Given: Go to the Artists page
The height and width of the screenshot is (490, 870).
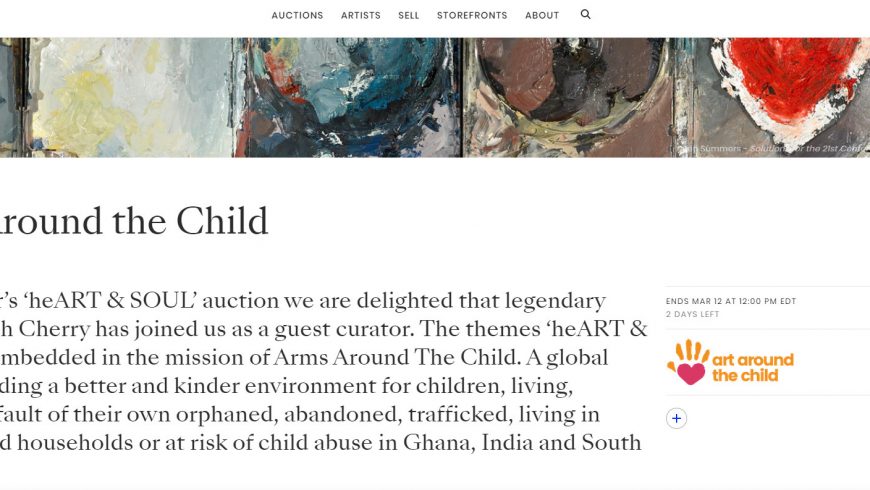Looking at the screenshot, I should (361, 16).
